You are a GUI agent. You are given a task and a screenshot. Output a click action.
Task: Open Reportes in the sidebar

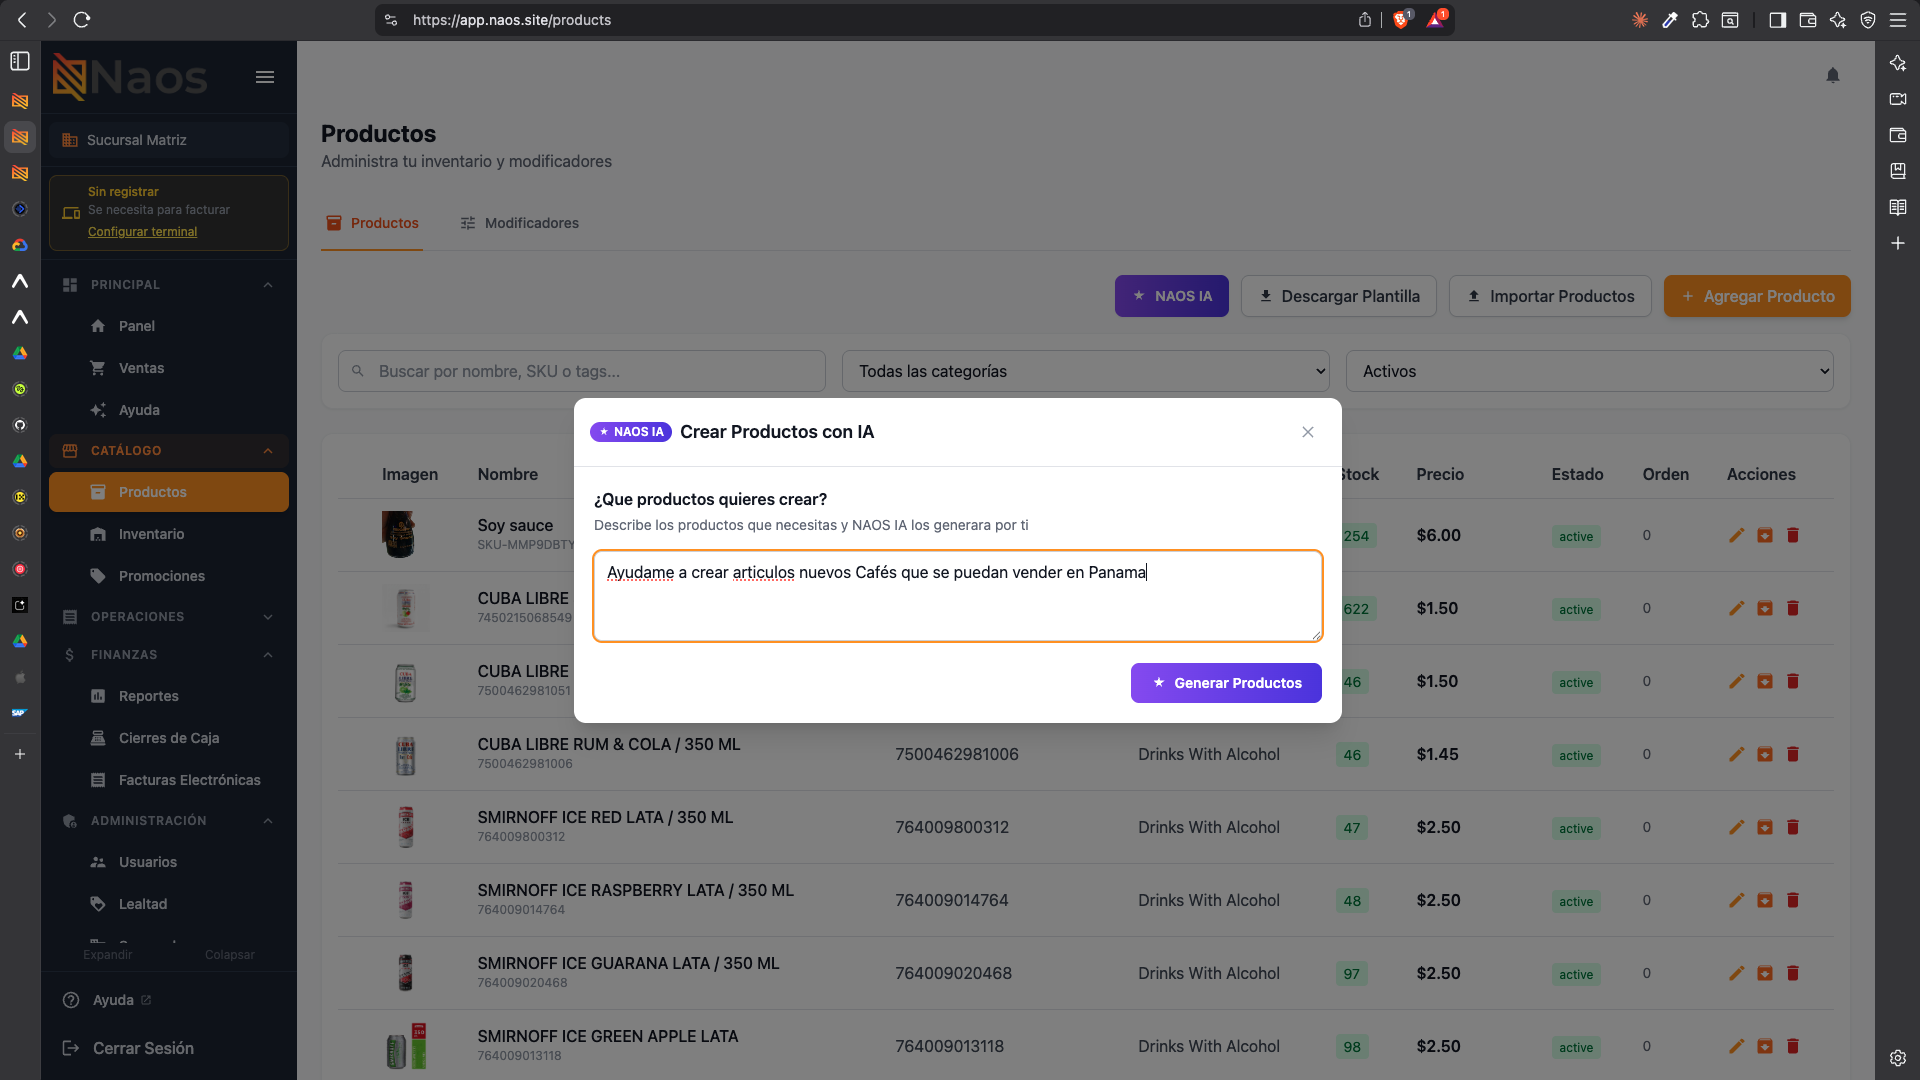[169, 696]
